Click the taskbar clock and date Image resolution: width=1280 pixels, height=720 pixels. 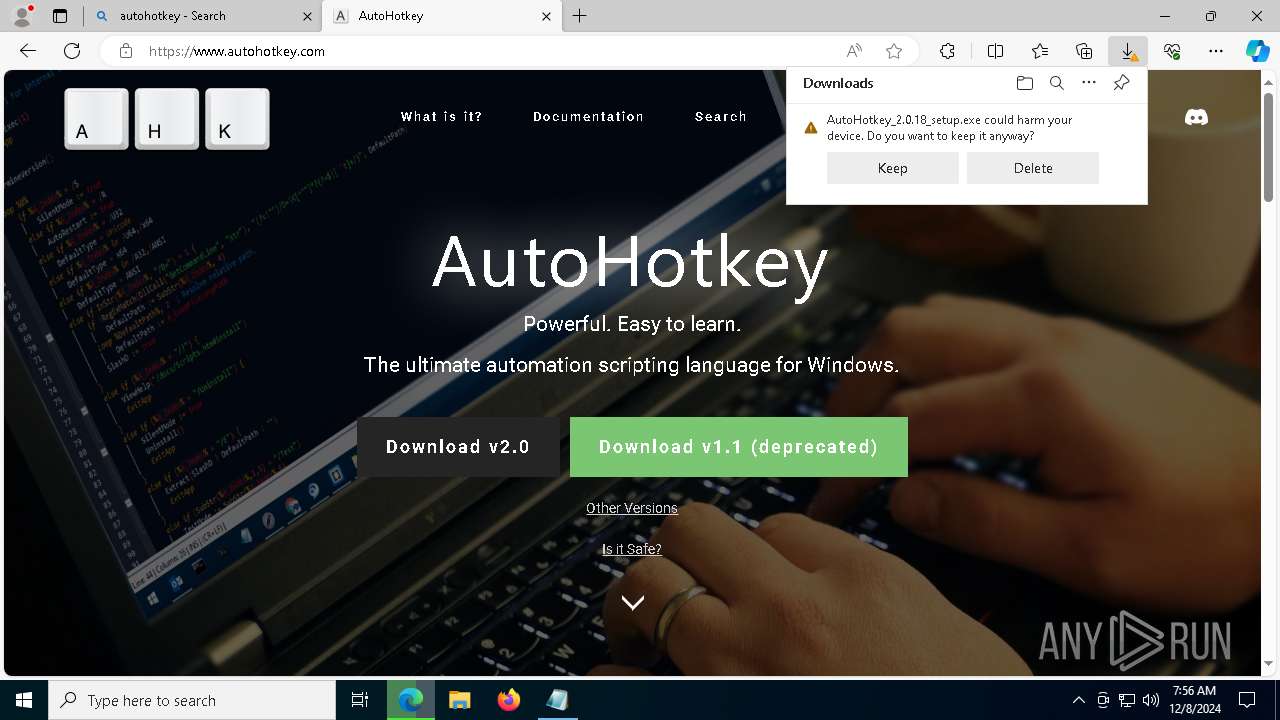(x=1194, y=700)
